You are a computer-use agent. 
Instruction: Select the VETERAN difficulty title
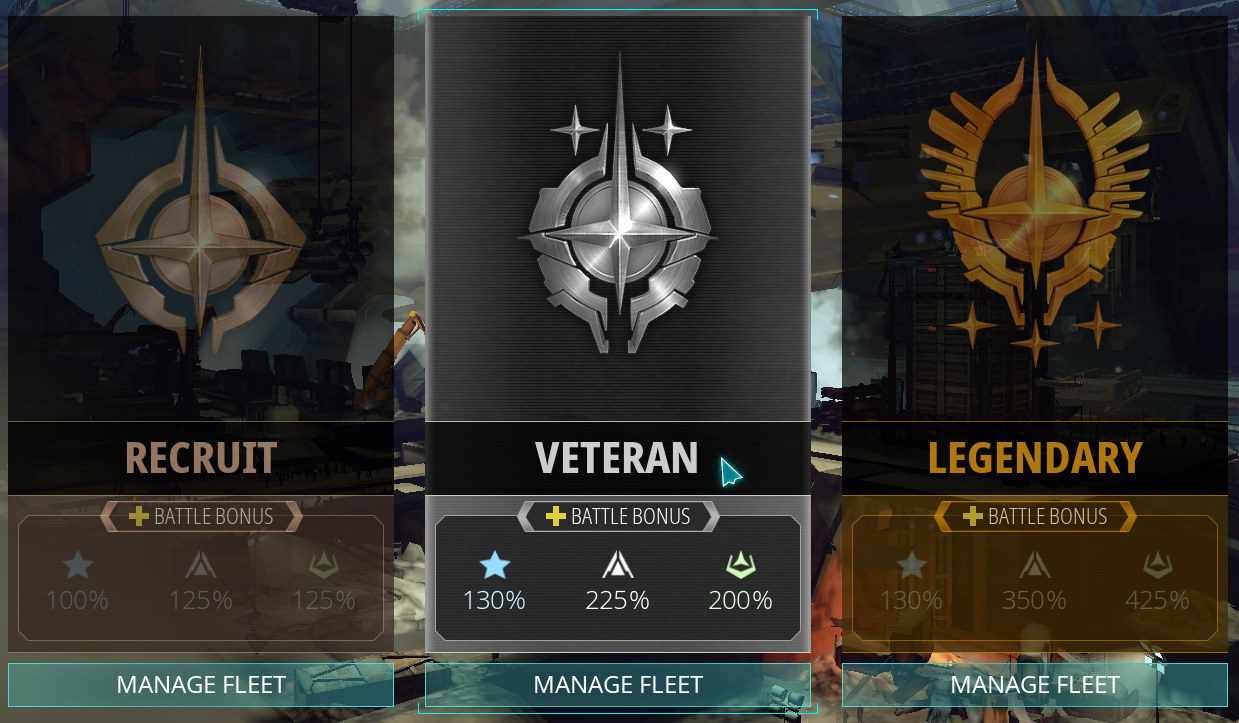click(x=617, y=458)
